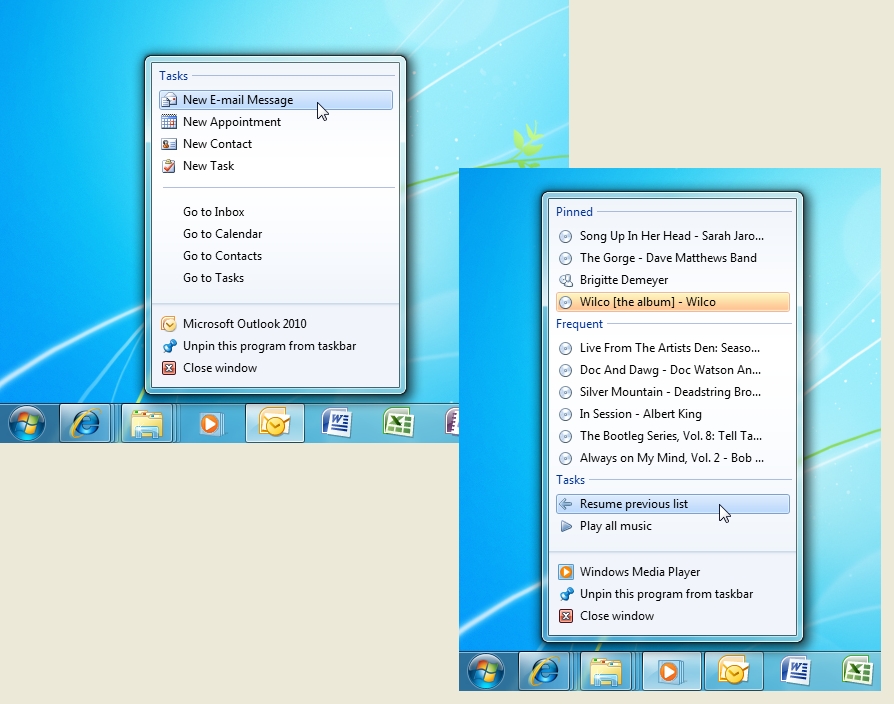Open Internet Explorer in the taskbar under the Outlook list
The width and height of the screenshot is (894, 704).
tap(85, 424)
